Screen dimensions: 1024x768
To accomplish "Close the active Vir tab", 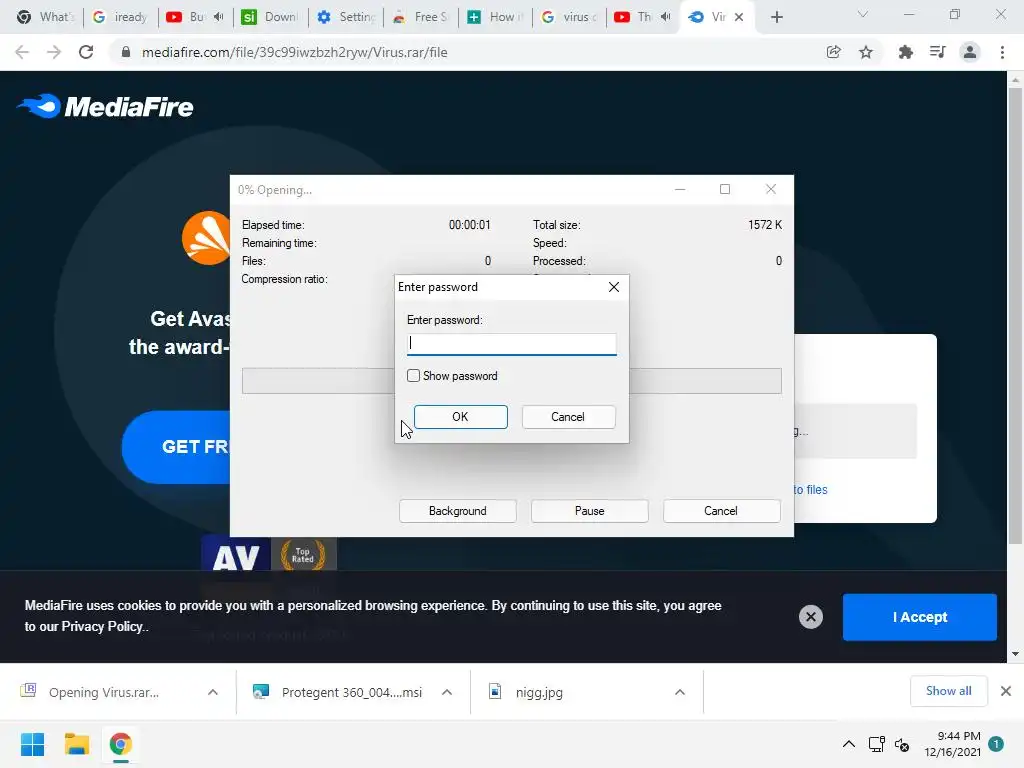I will 739,17.
